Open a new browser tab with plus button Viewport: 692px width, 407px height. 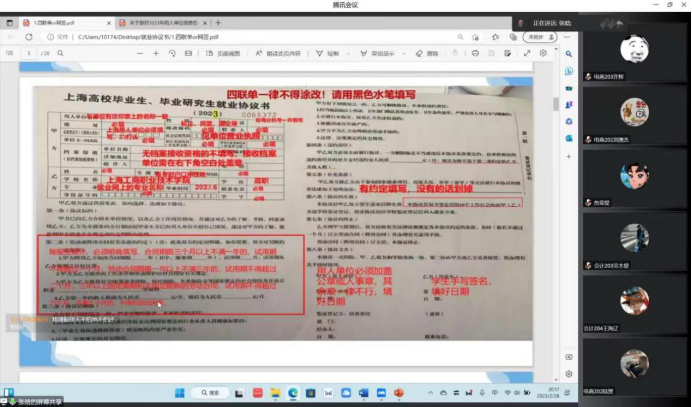click(218, 23)
